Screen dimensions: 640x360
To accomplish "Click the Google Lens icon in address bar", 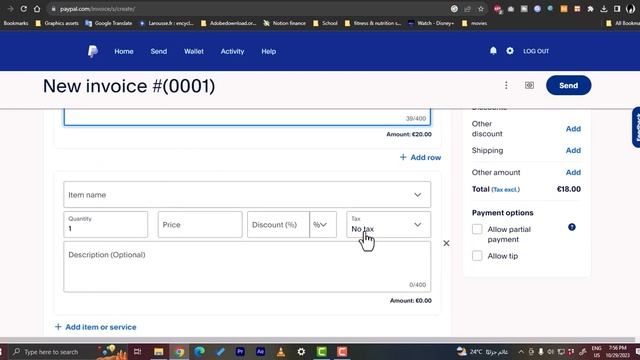I will click(454, 9).
